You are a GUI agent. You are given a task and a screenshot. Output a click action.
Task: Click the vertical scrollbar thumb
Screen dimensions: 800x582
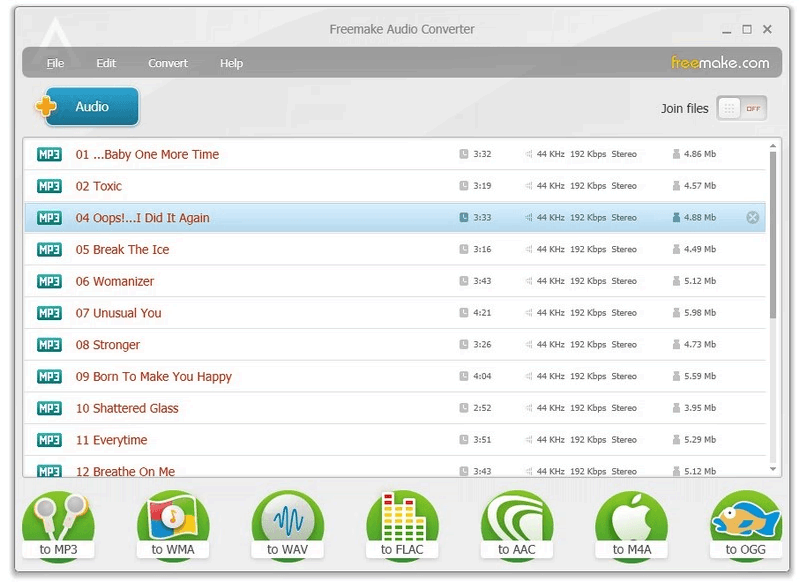(773, 235)
